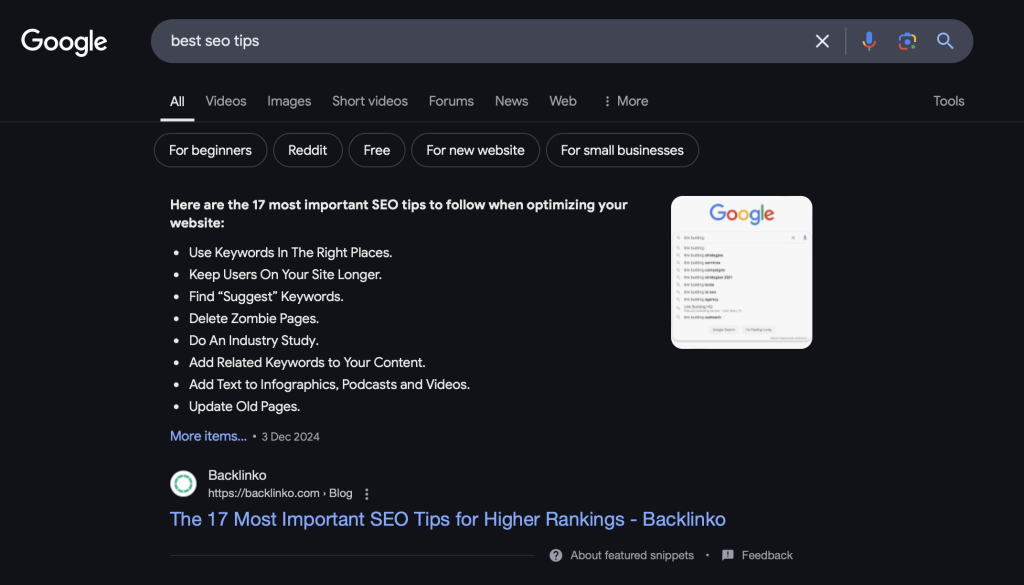Click "Add Text to Infographics, Podcasts and Videos."

coord(329,385)
